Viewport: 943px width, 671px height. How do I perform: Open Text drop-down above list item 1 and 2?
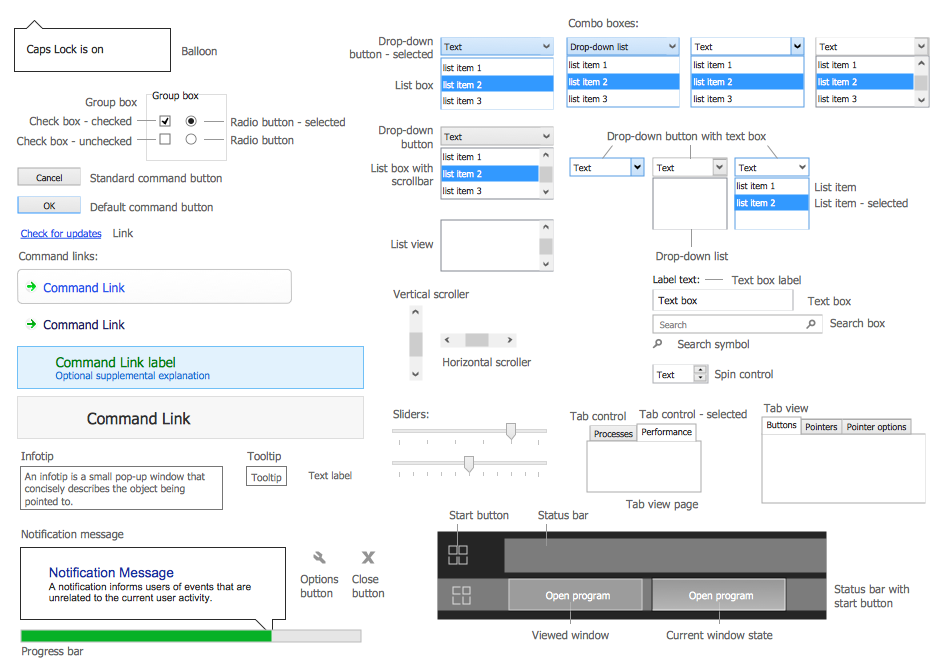[772, 167]
